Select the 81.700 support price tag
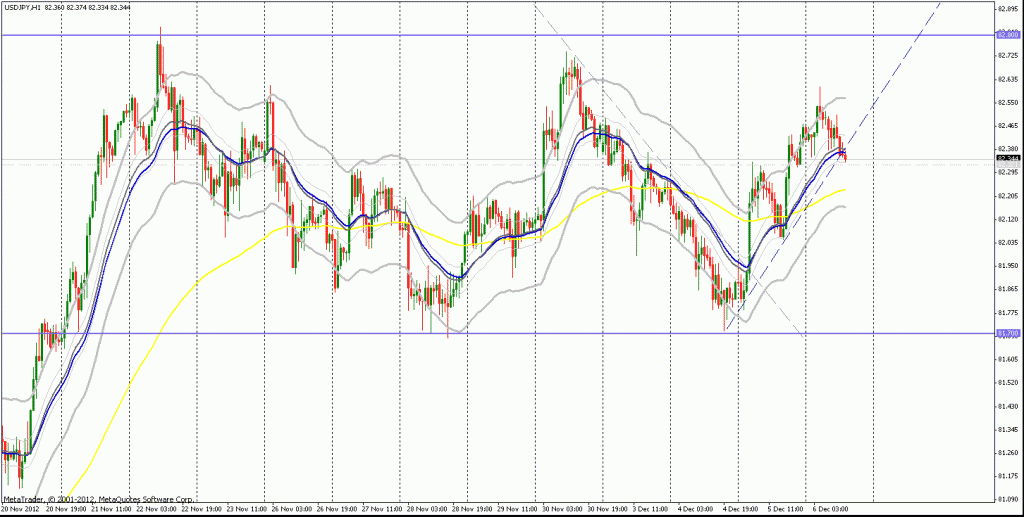 click(x=1006, y=333)
